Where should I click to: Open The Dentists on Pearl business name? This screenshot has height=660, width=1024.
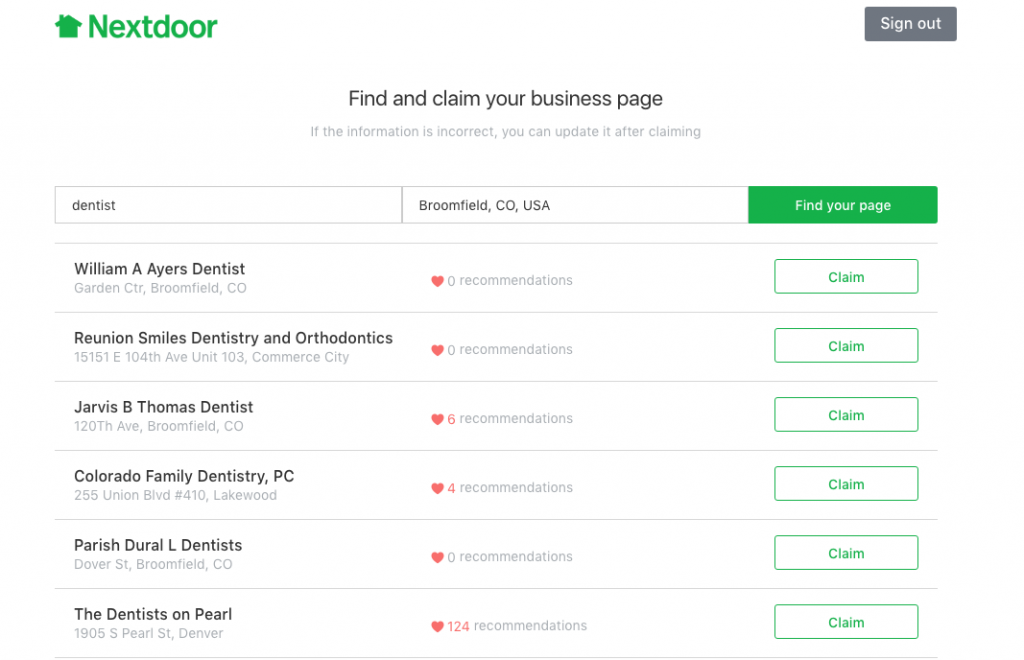click(153, 614)
